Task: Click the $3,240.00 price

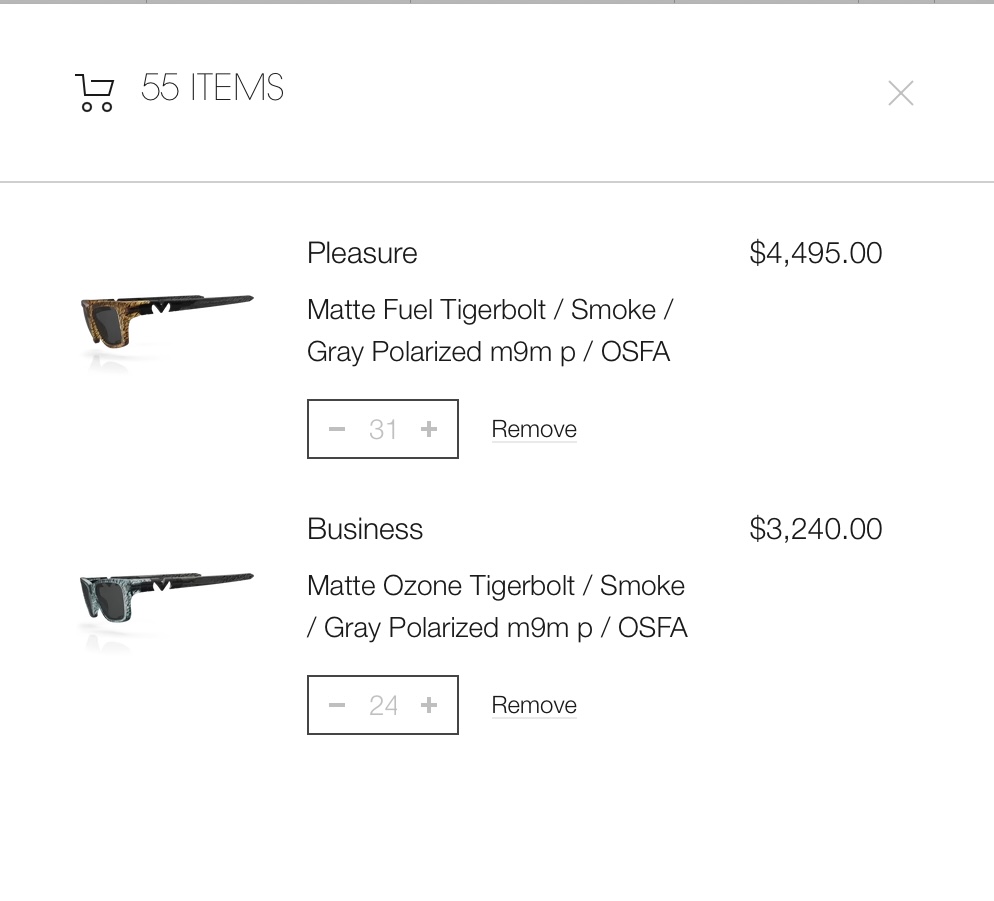Action: click(815, 529)
